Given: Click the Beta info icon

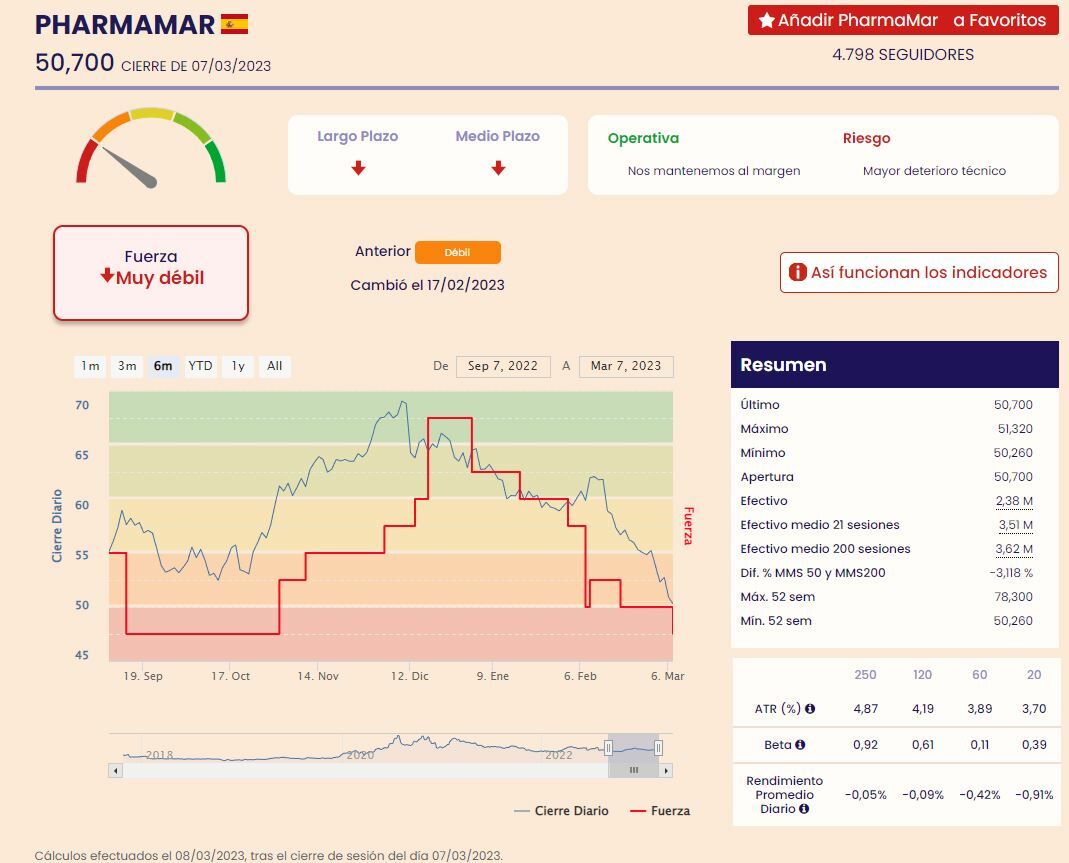Looking at the screenshot, I should pos(800,744).
